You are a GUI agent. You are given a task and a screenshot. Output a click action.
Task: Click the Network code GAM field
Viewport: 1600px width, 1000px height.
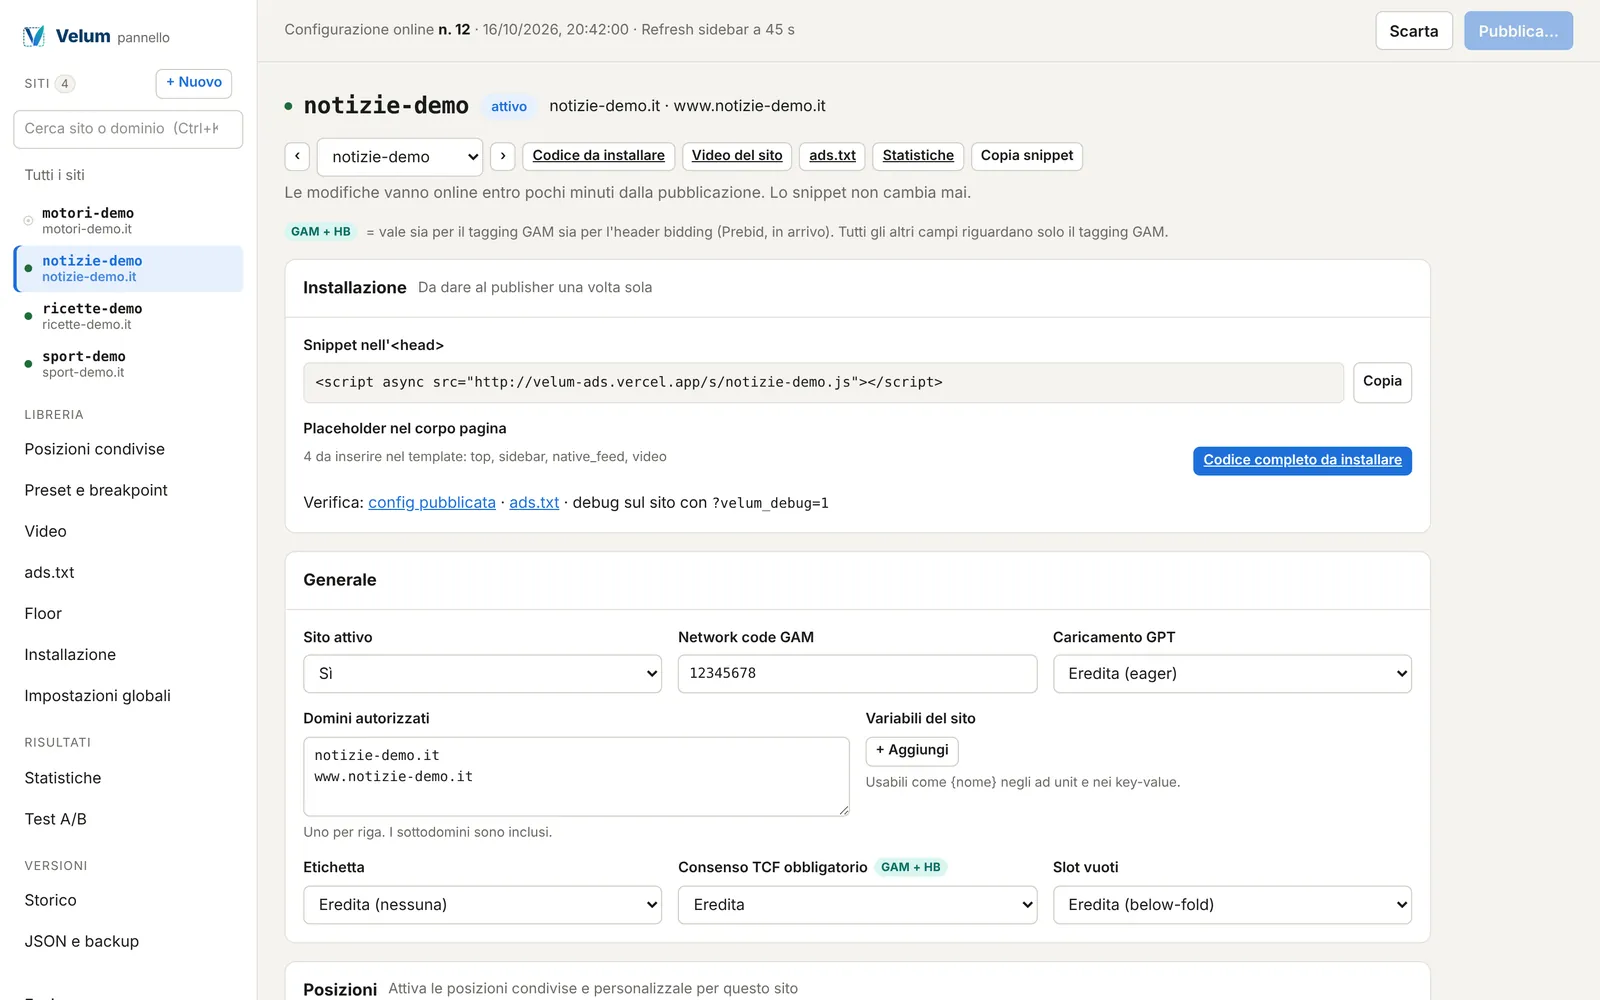(x=857, y=674)
